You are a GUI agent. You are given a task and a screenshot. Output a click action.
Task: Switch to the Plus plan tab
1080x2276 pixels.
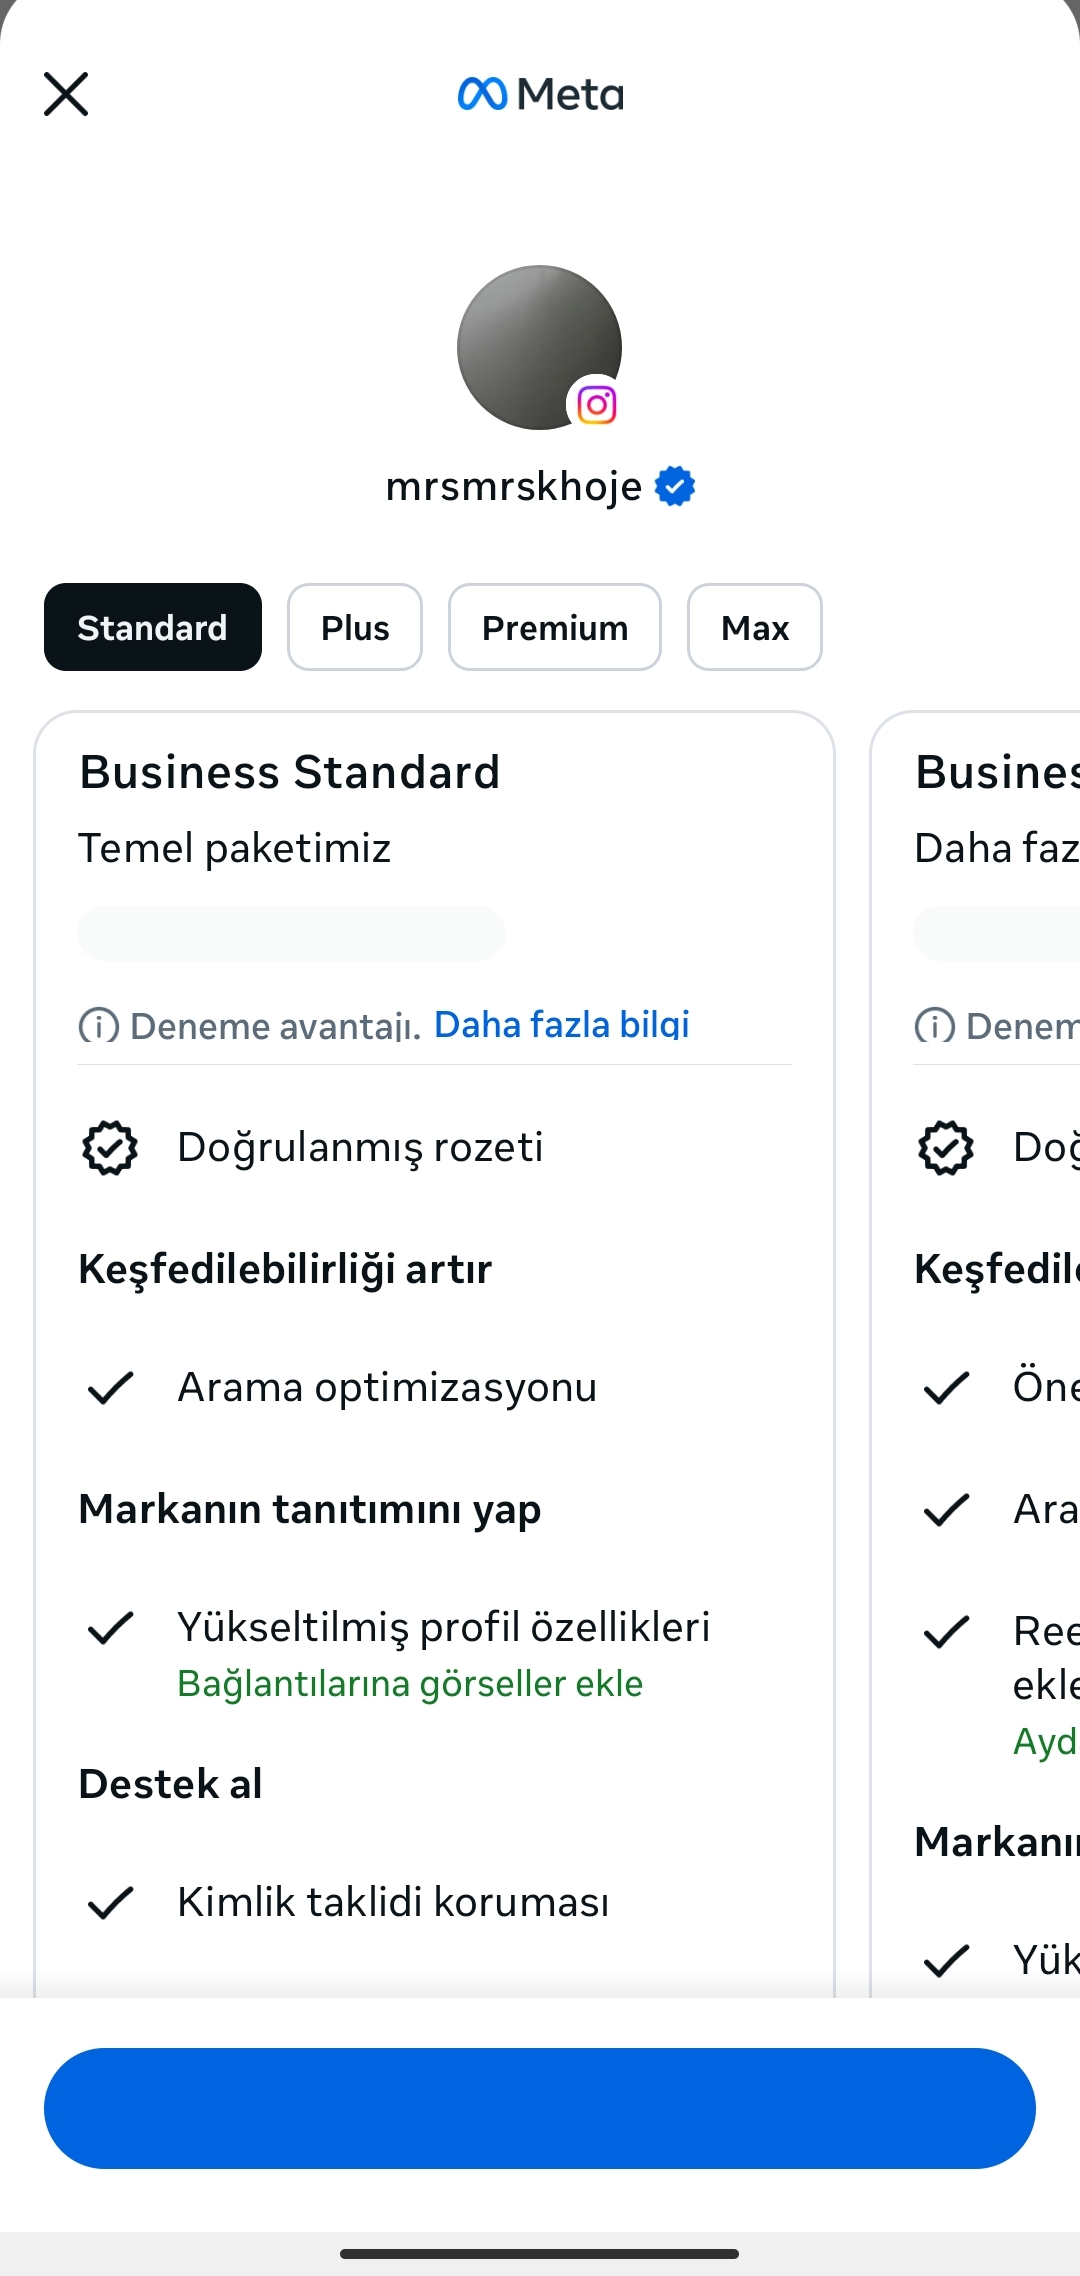click(355, 627)
